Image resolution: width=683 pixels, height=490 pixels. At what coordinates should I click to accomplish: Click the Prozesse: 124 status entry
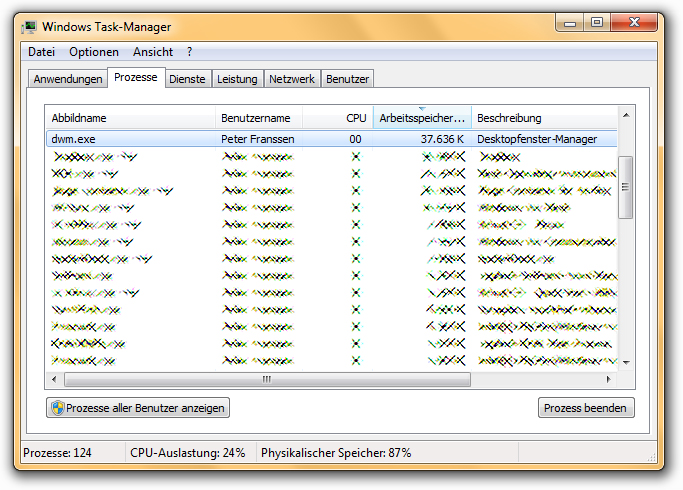(57, 453)
